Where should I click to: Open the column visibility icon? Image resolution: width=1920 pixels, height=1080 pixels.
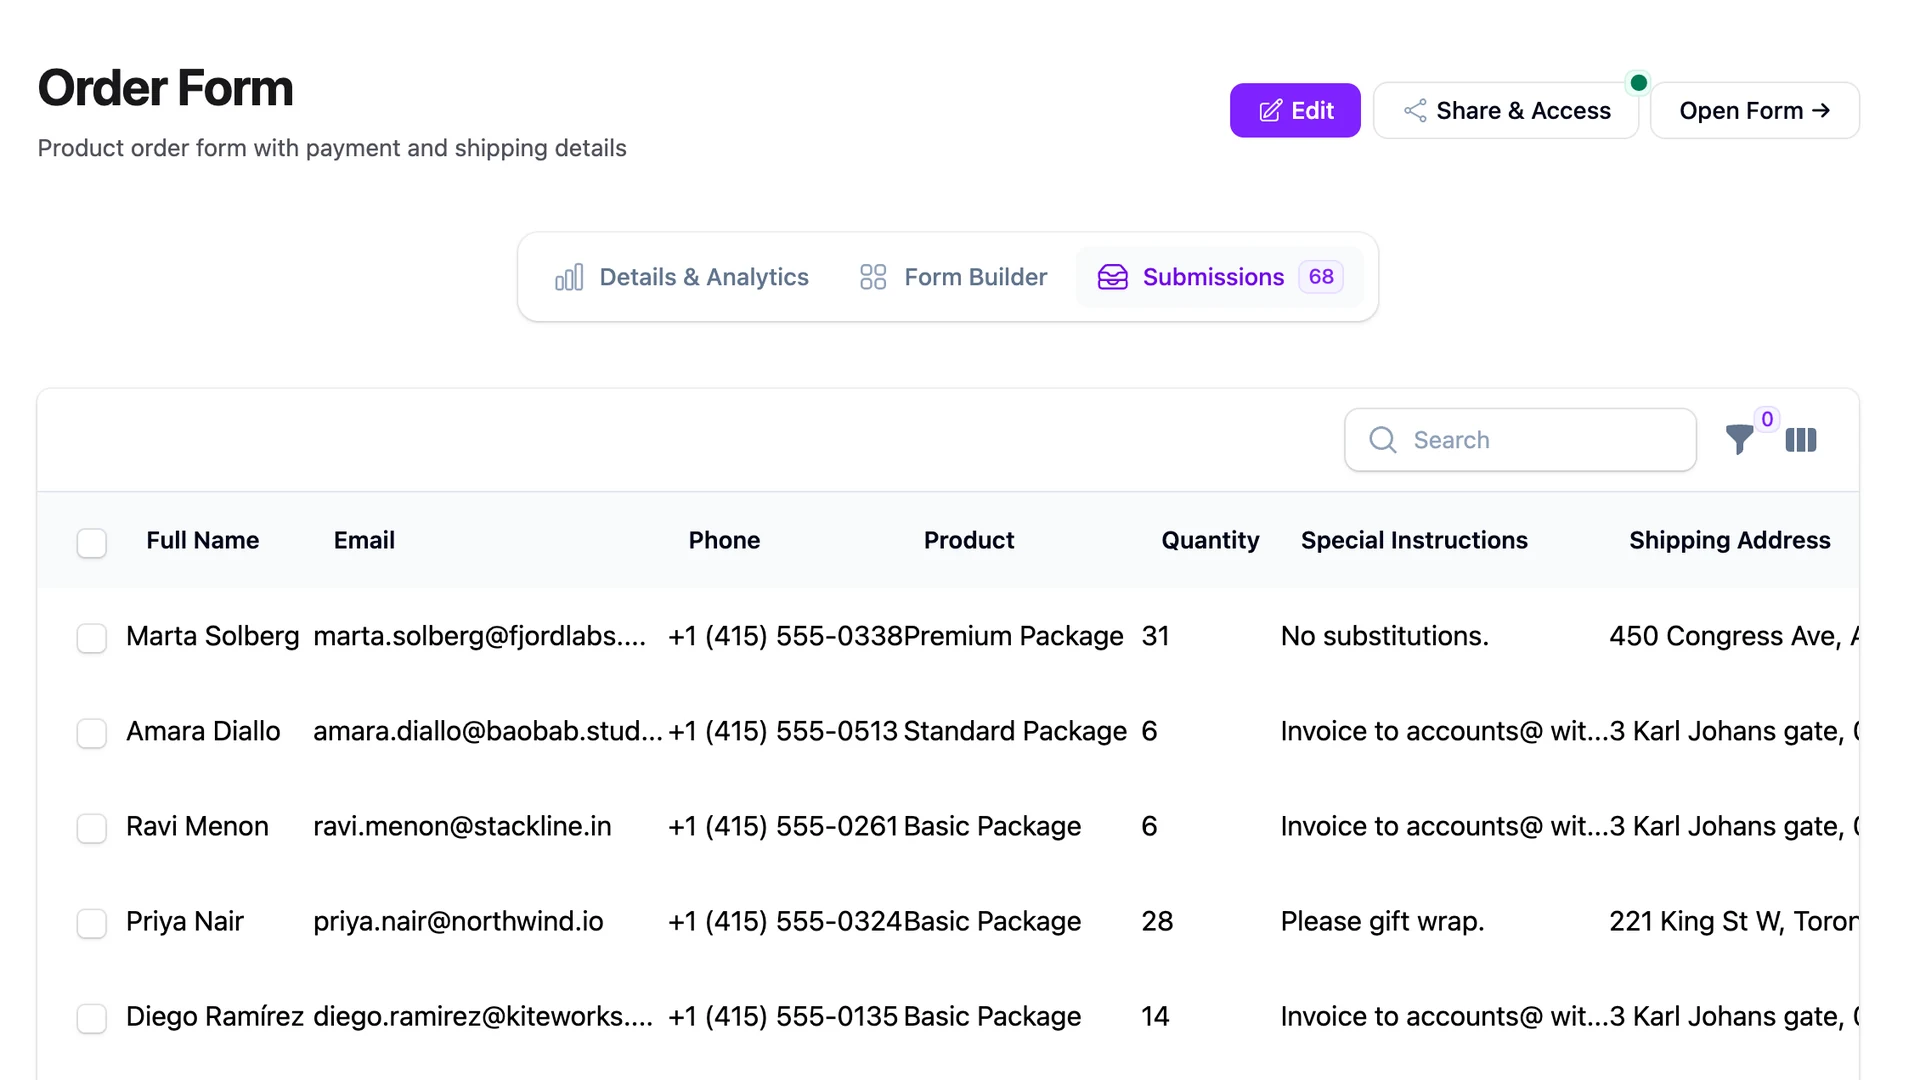click(1800, 440)
